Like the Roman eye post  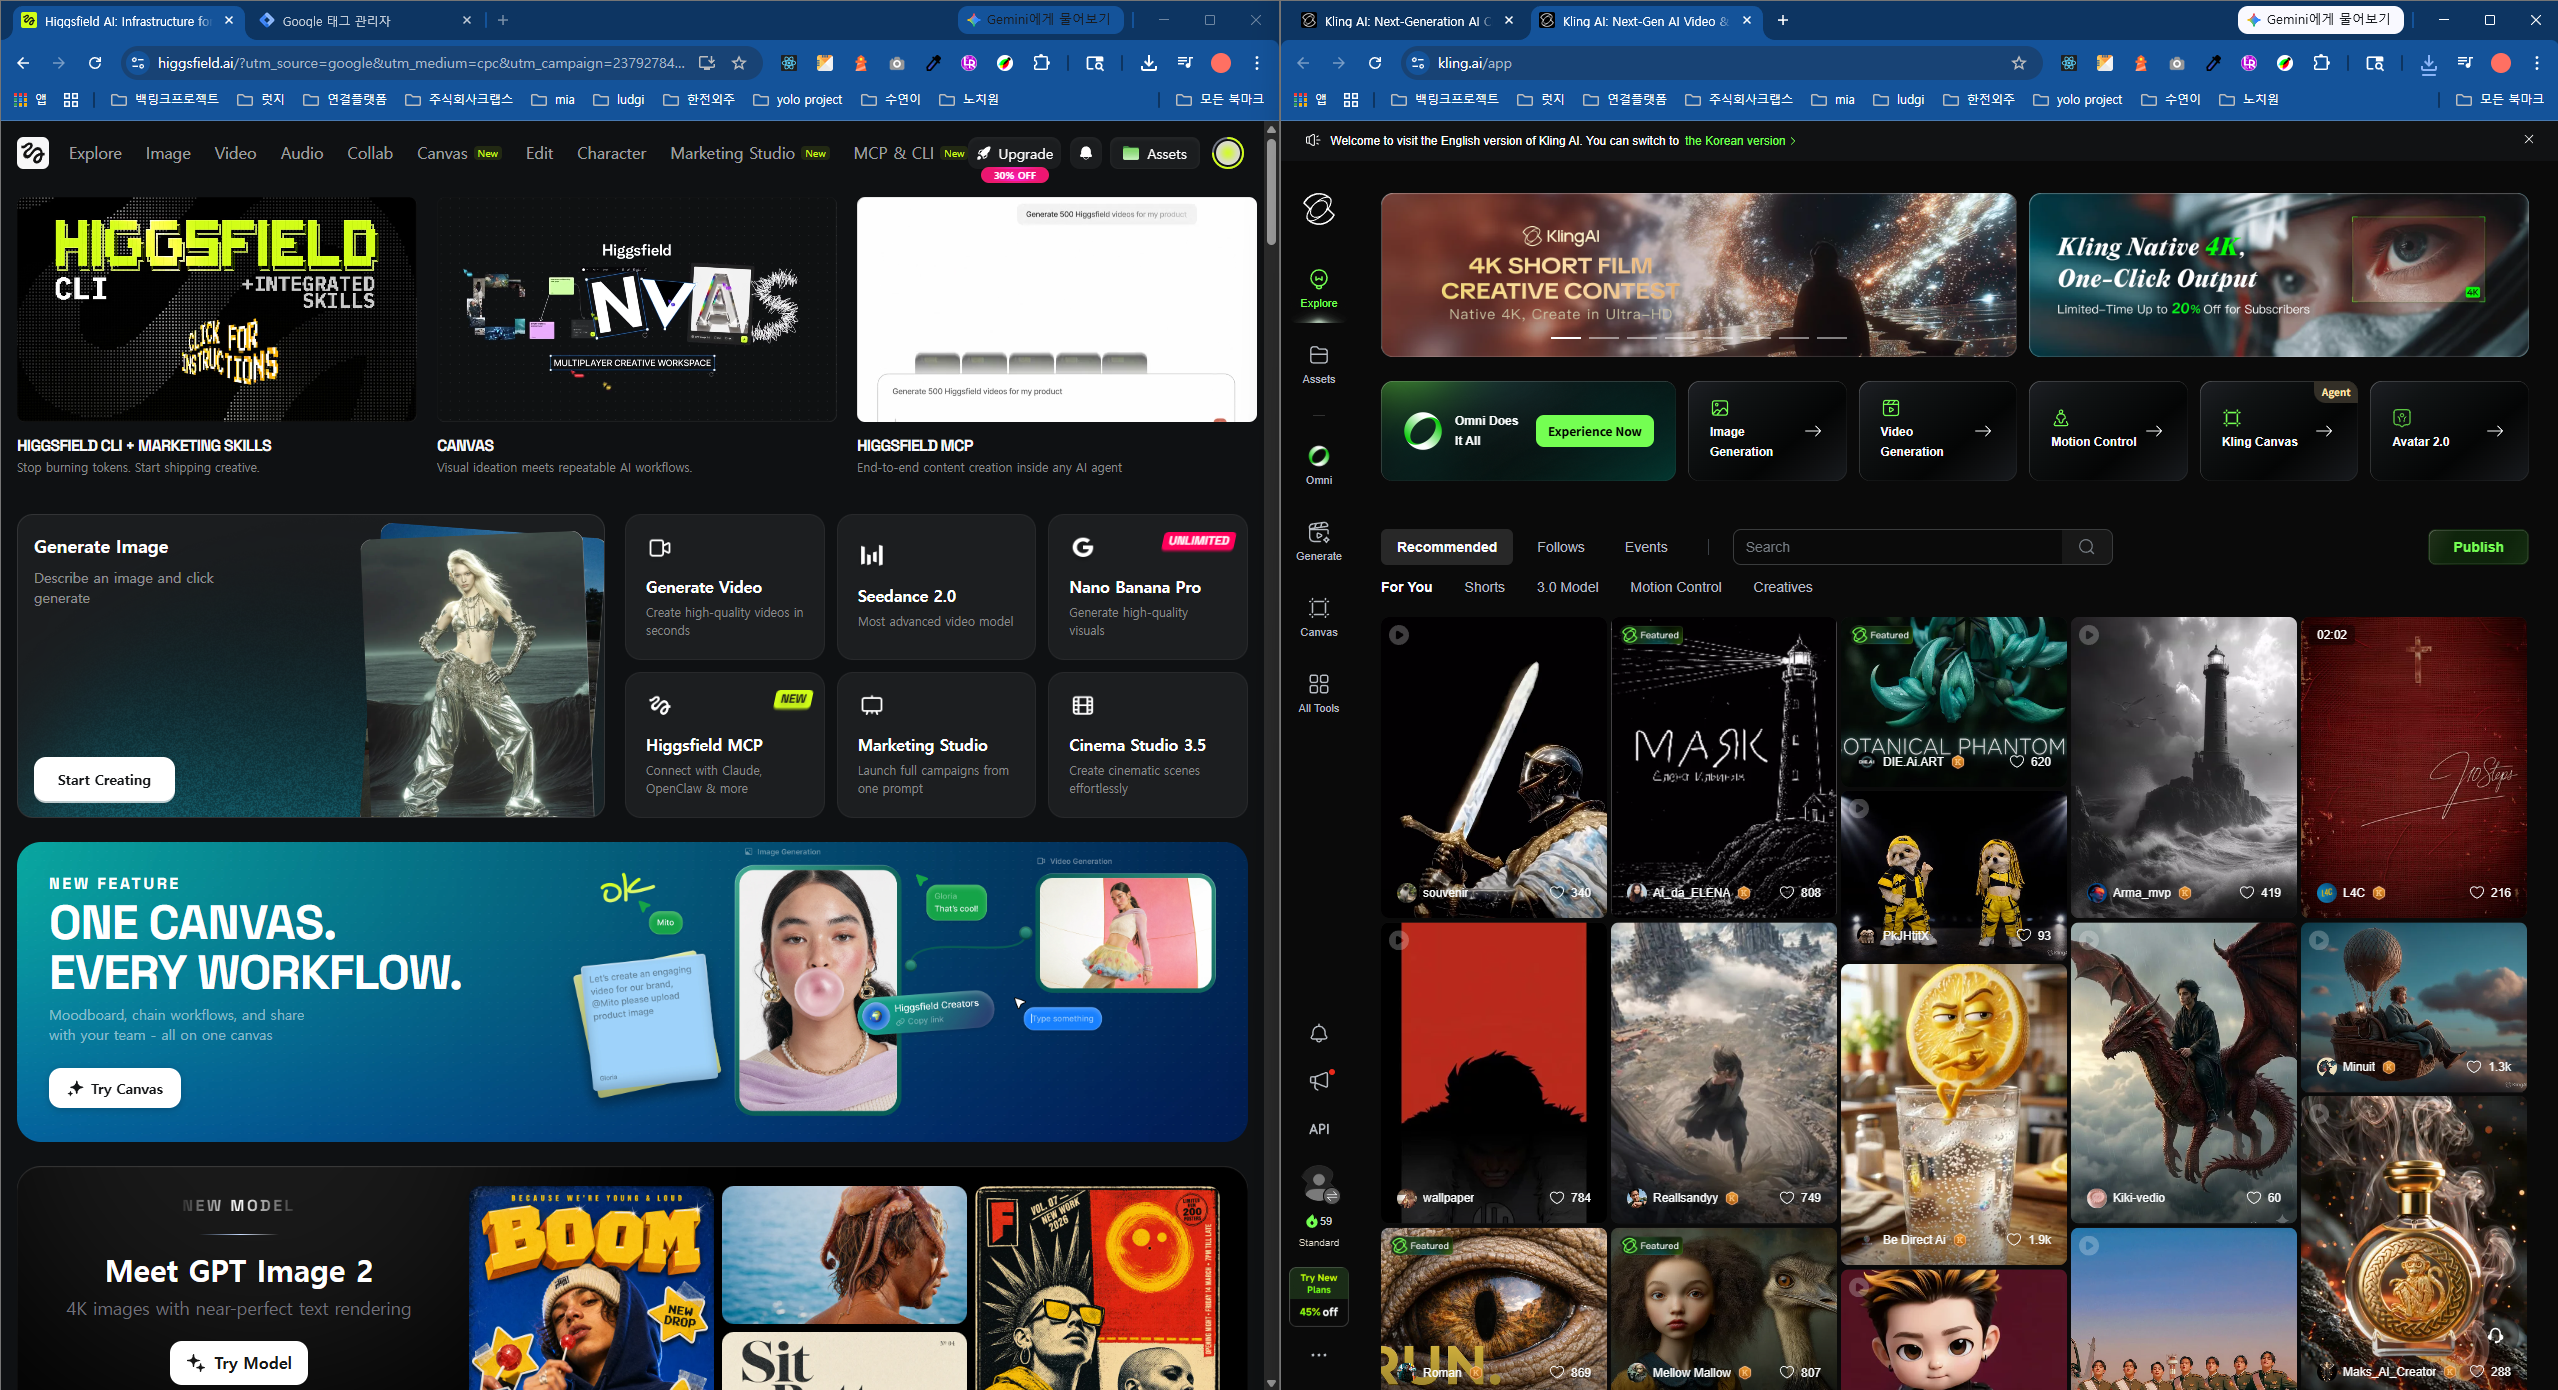[x=1557, y=1373]
